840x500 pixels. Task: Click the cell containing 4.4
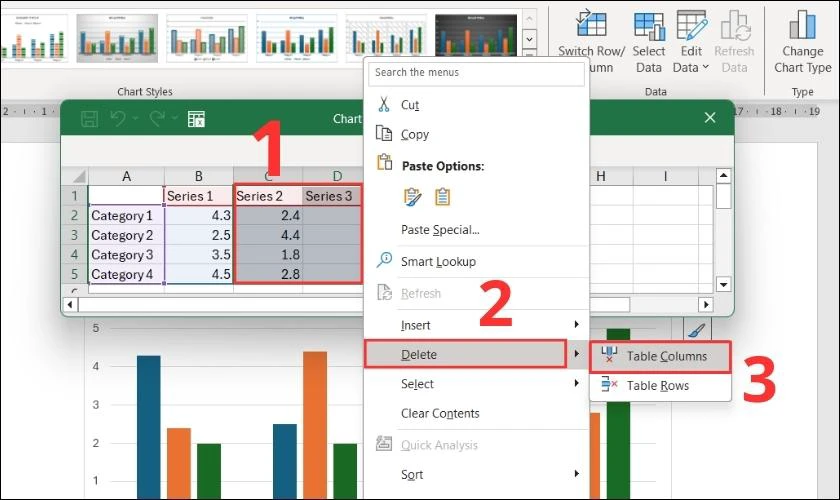(x=268, y=235)
